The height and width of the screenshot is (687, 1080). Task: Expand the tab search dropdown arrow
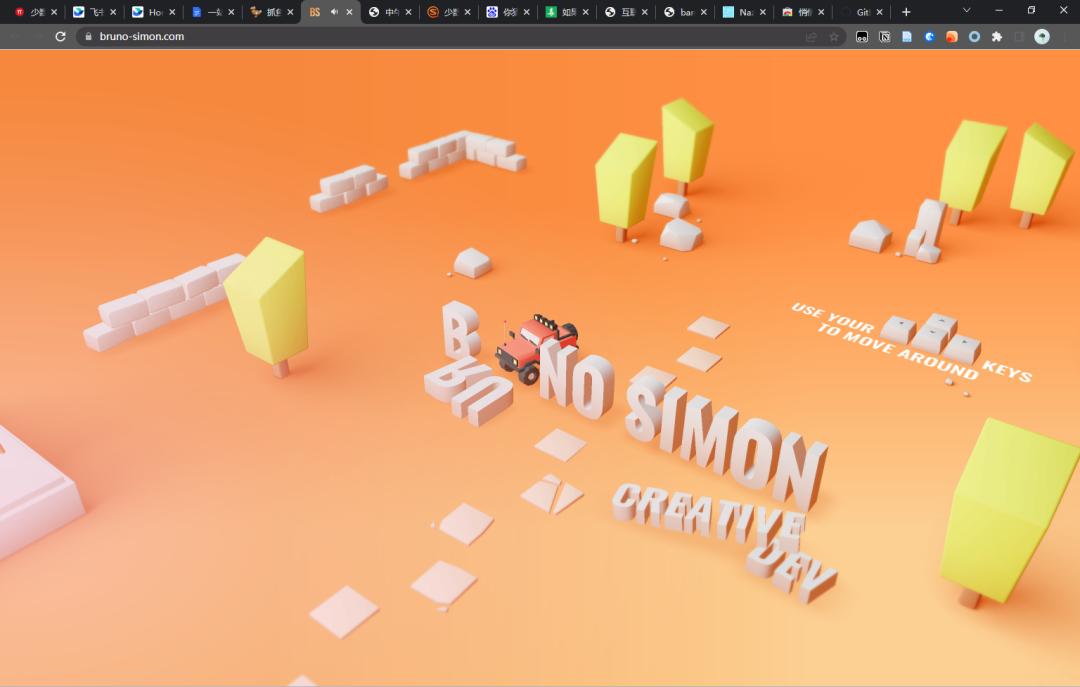click(x=966, y=11)
